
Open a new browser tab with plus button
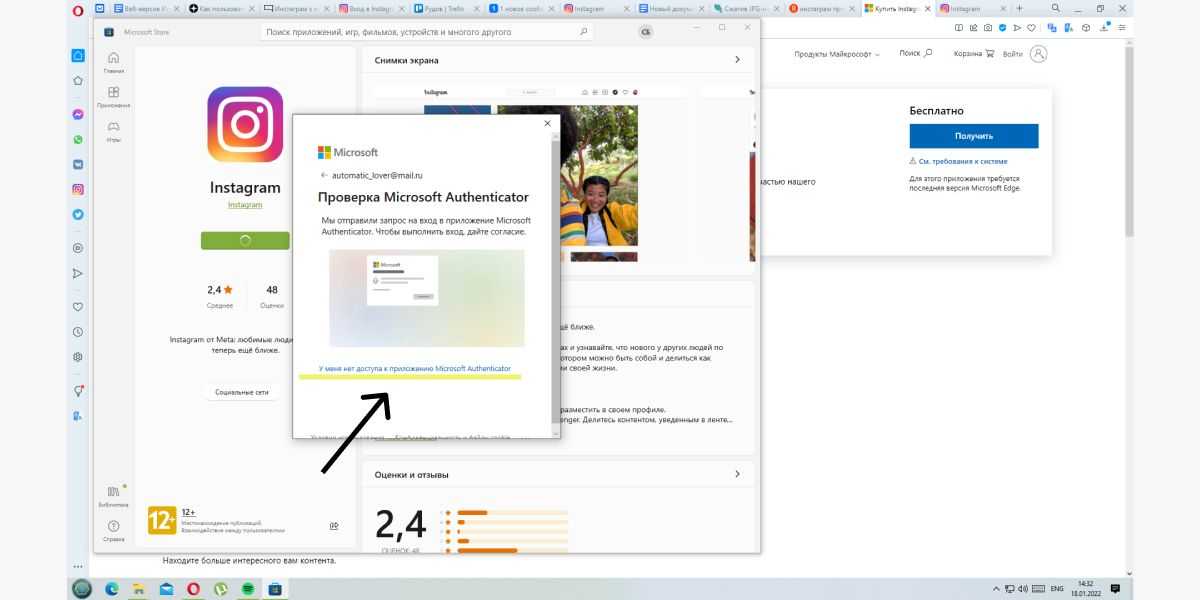tap(1019, 9)
